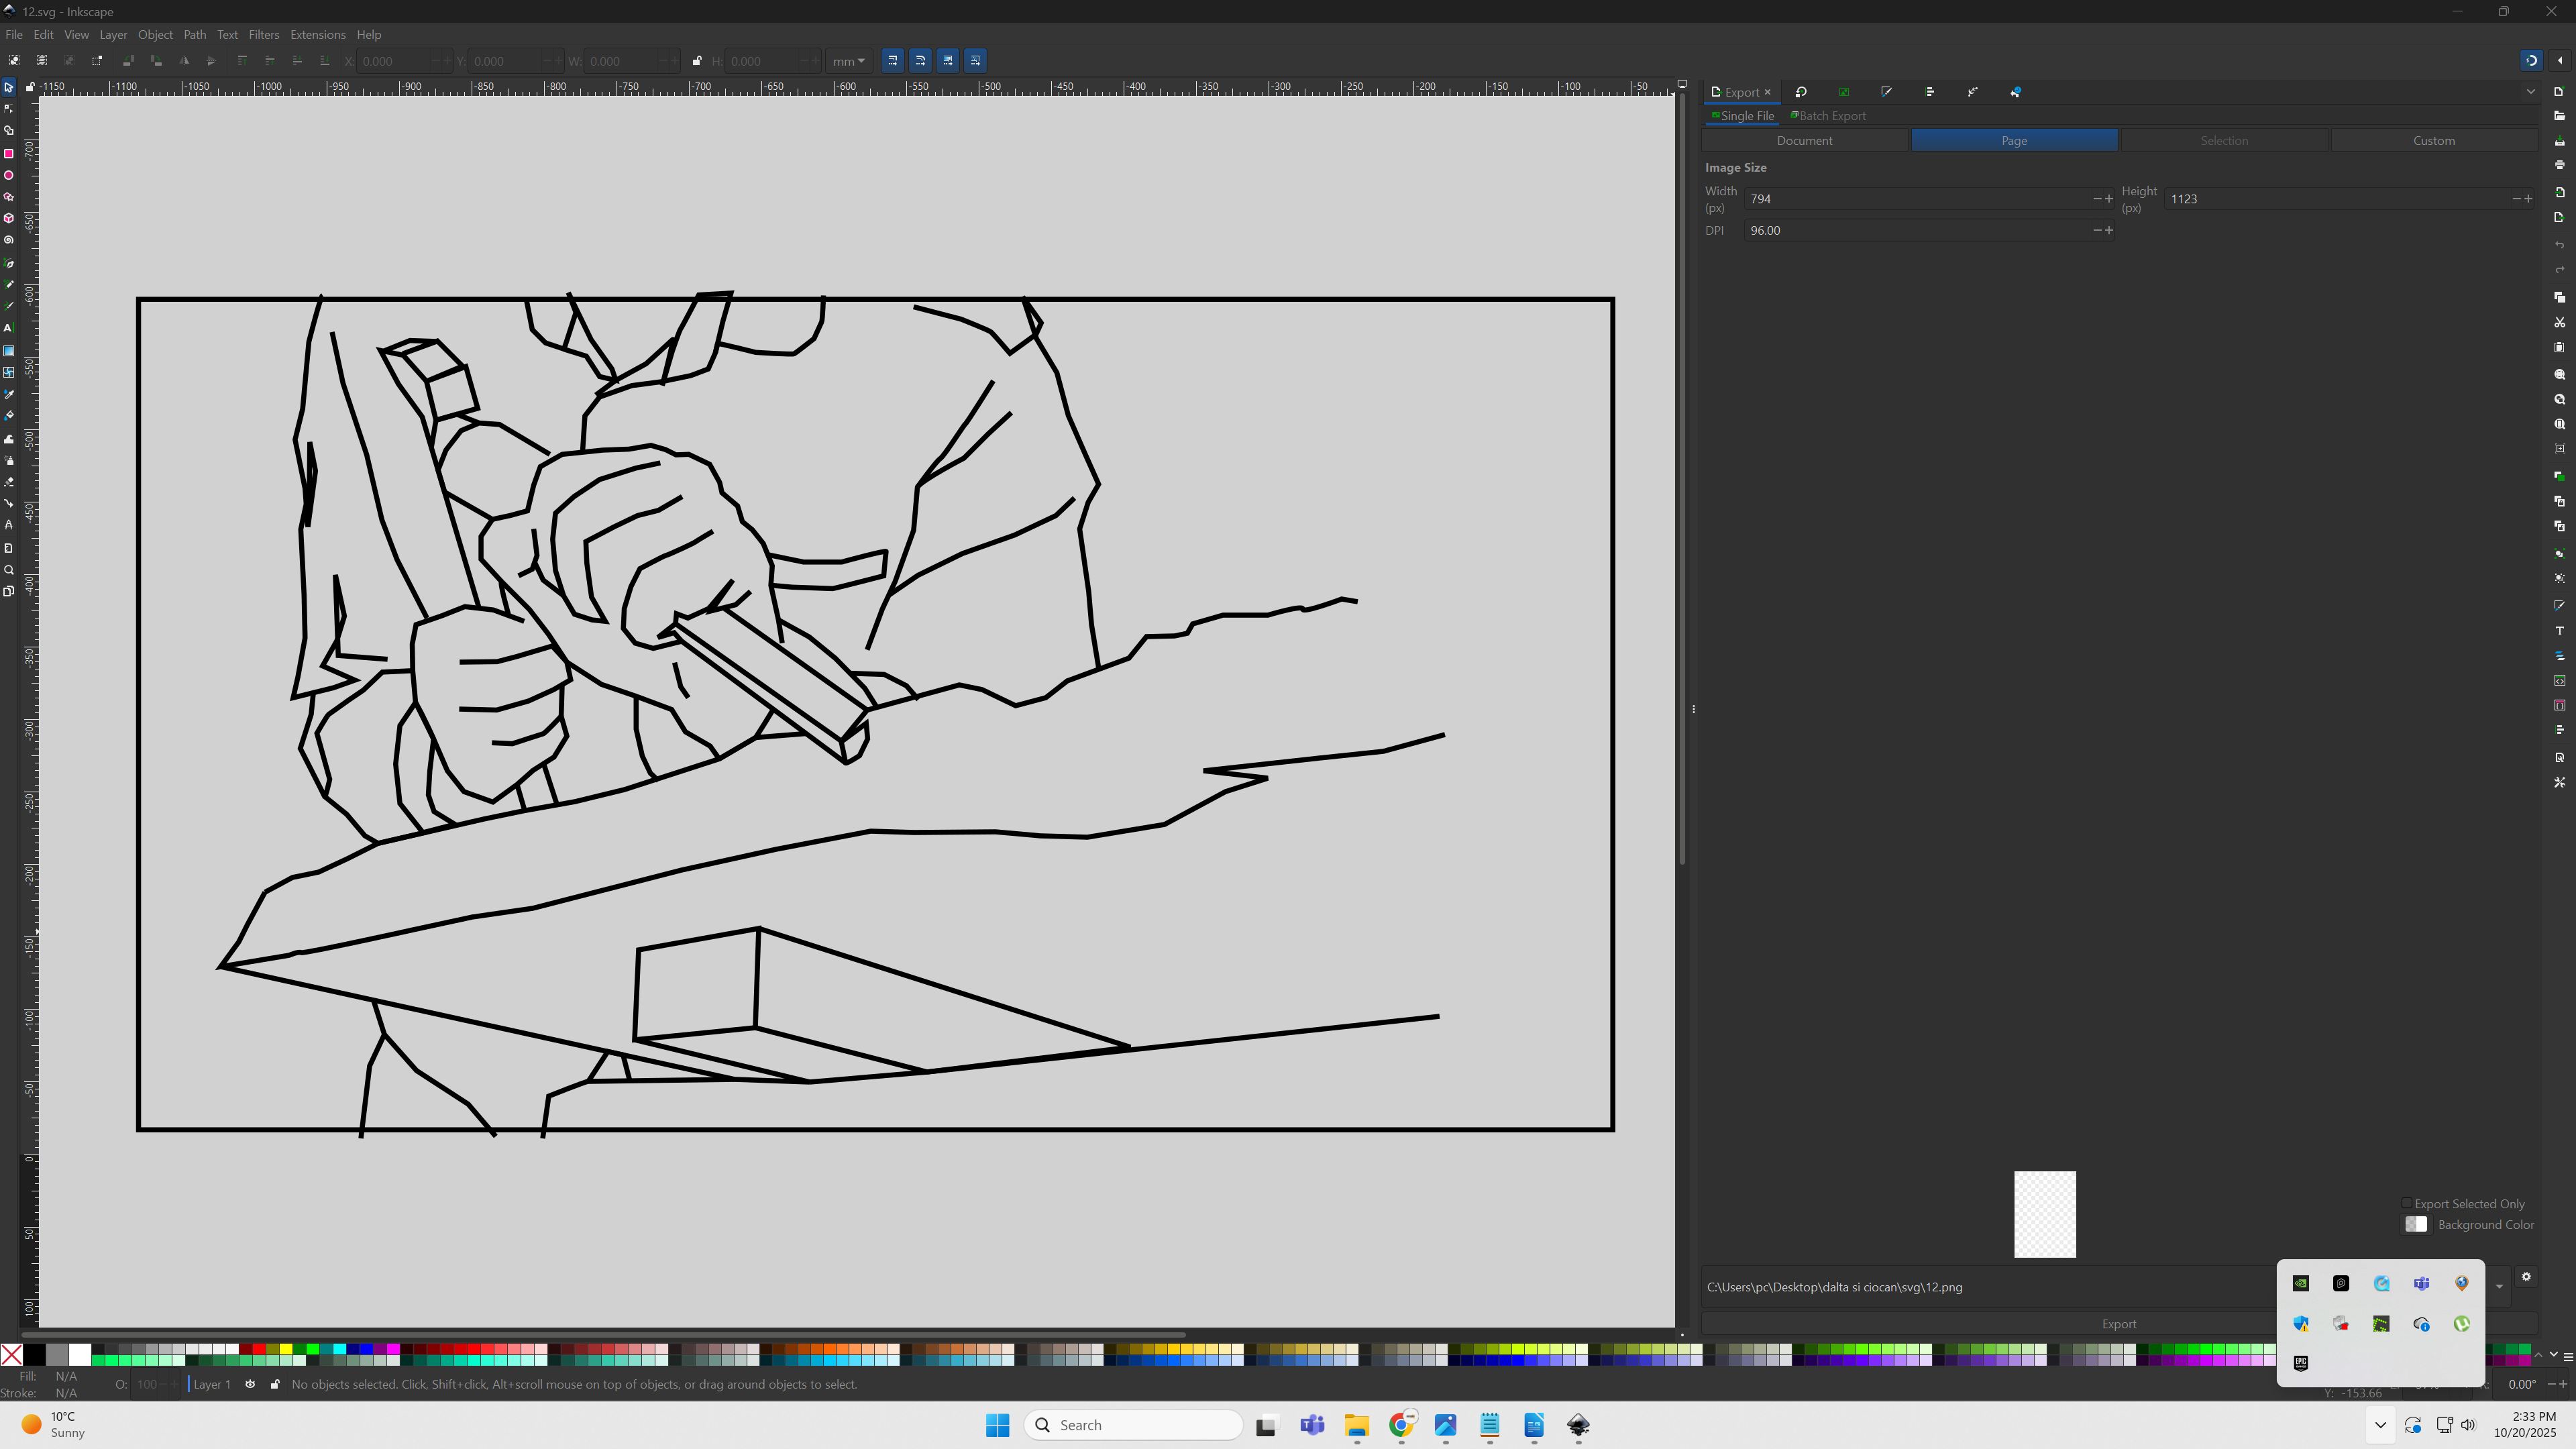
Task: Enable Export Selected Only checkbox
Action: (x=2407, y=1203)
